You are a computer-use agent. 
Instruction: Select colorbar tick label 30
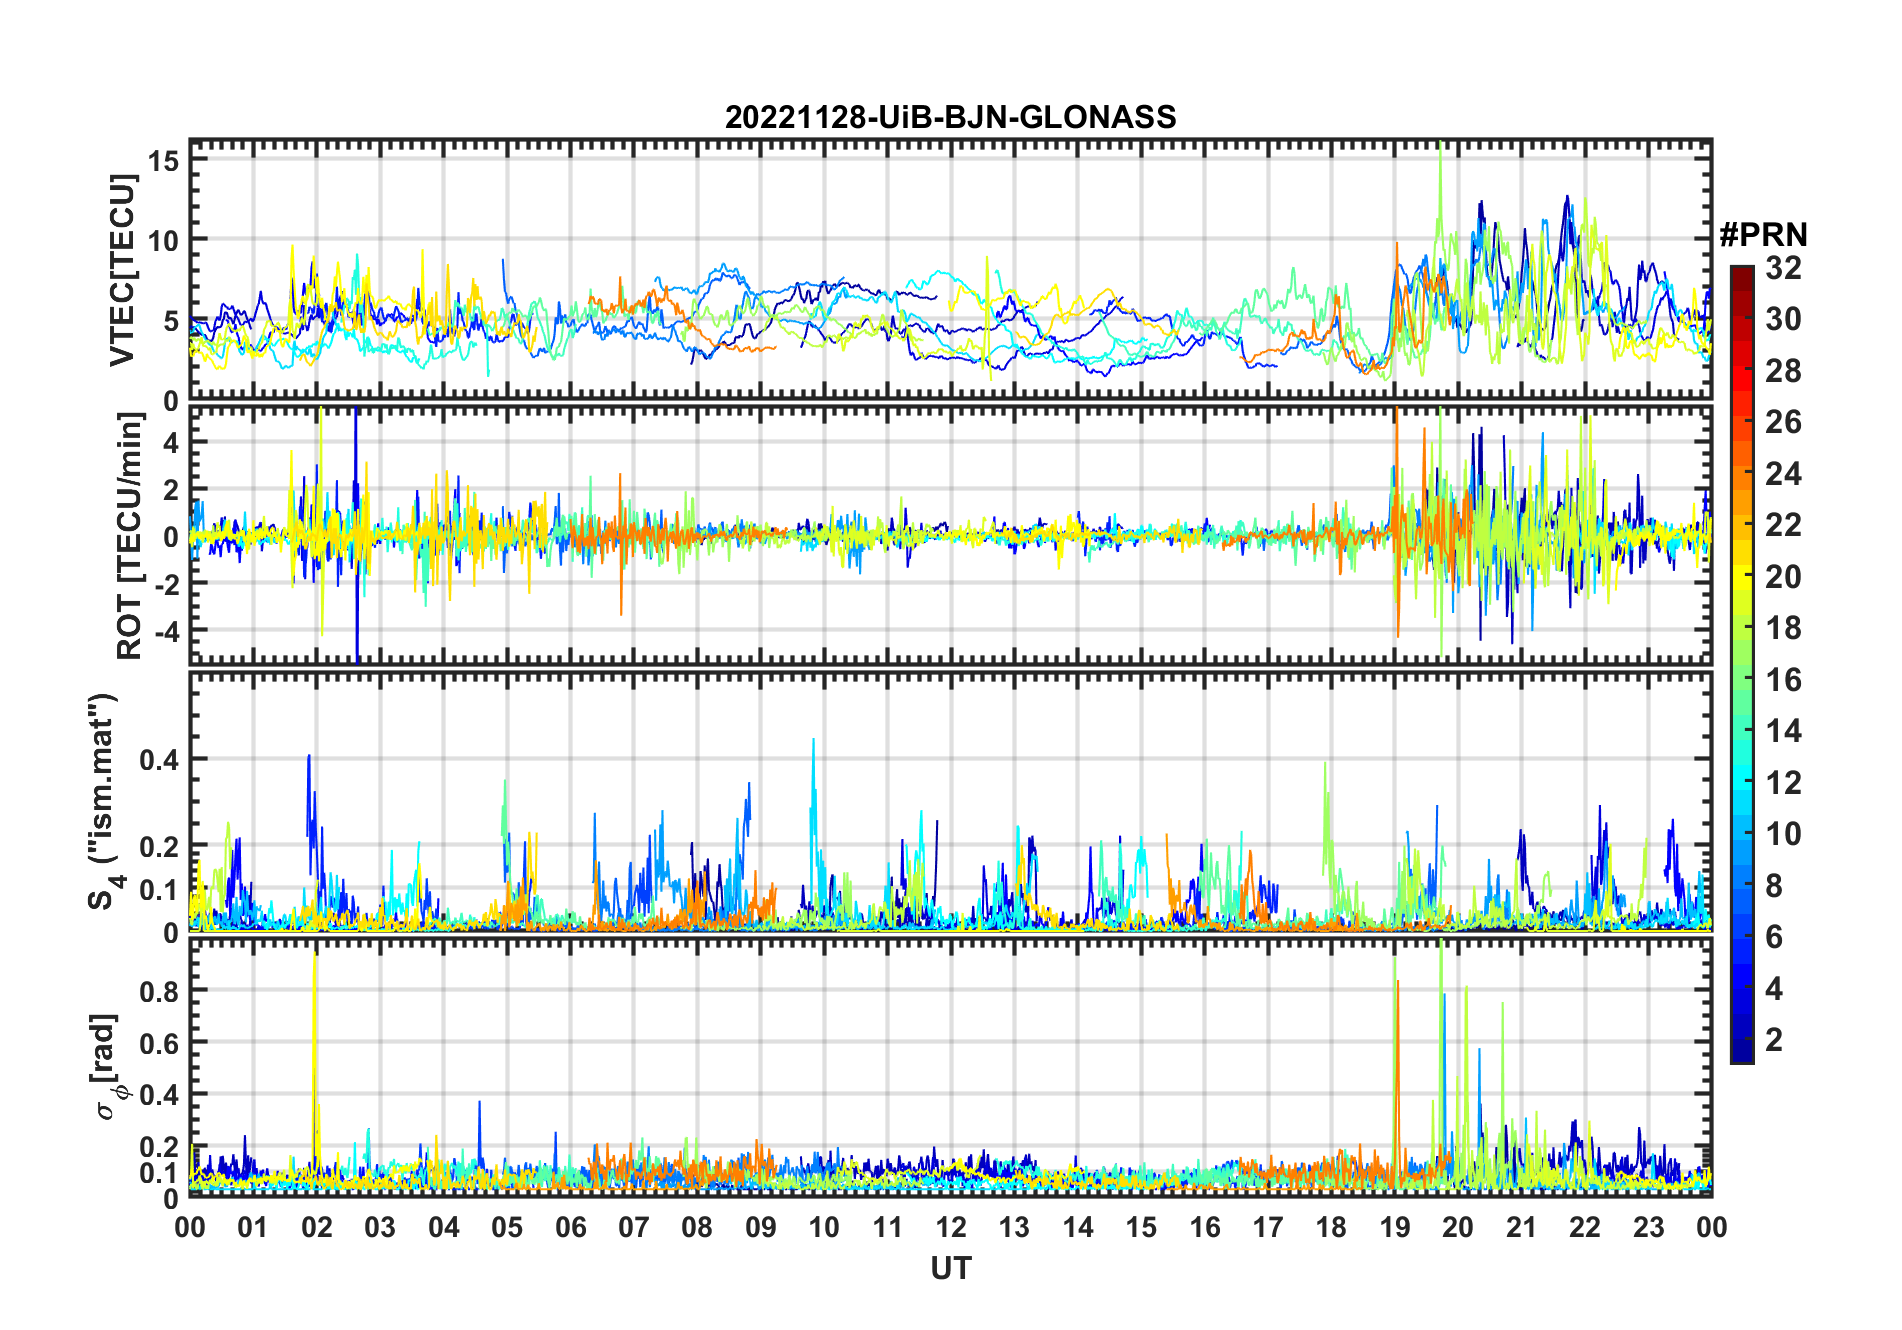[x=1783, y=319]
